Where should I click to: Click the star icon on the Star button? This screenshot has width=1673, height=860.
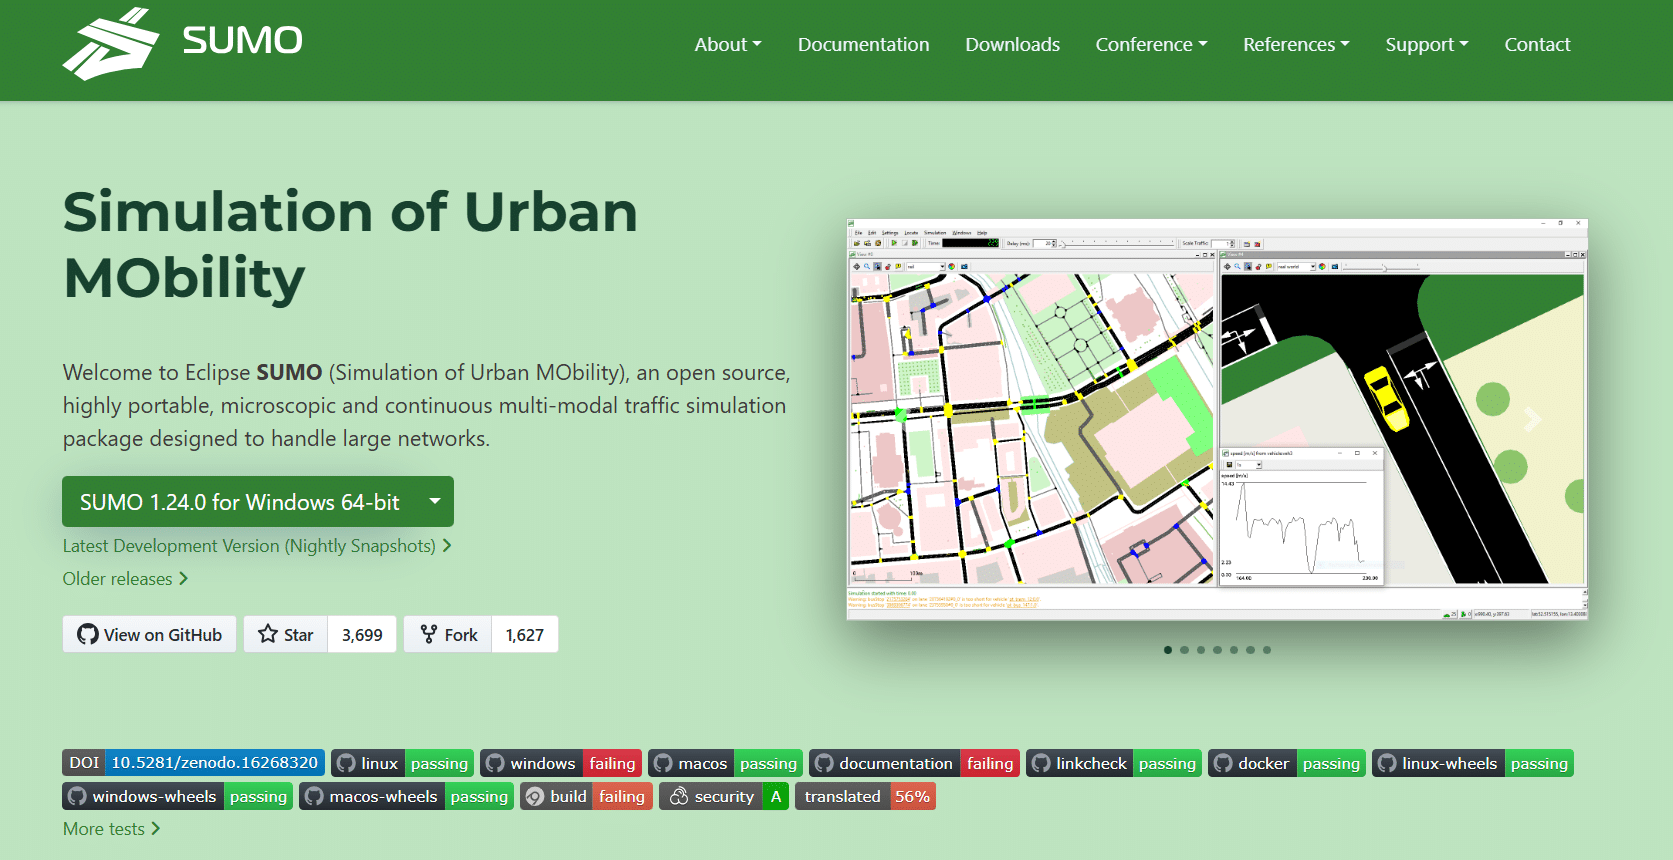(268, 634)
